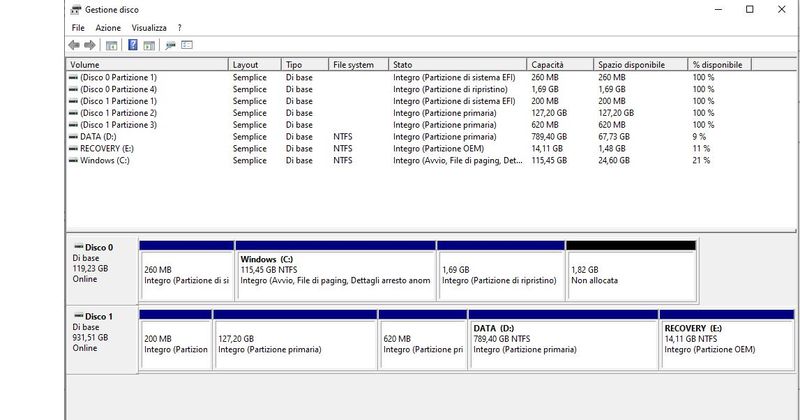This screenshot has width=800, height=420.
Task: Click the drive icon beside Windows (C:)
Action: point(73,160)
